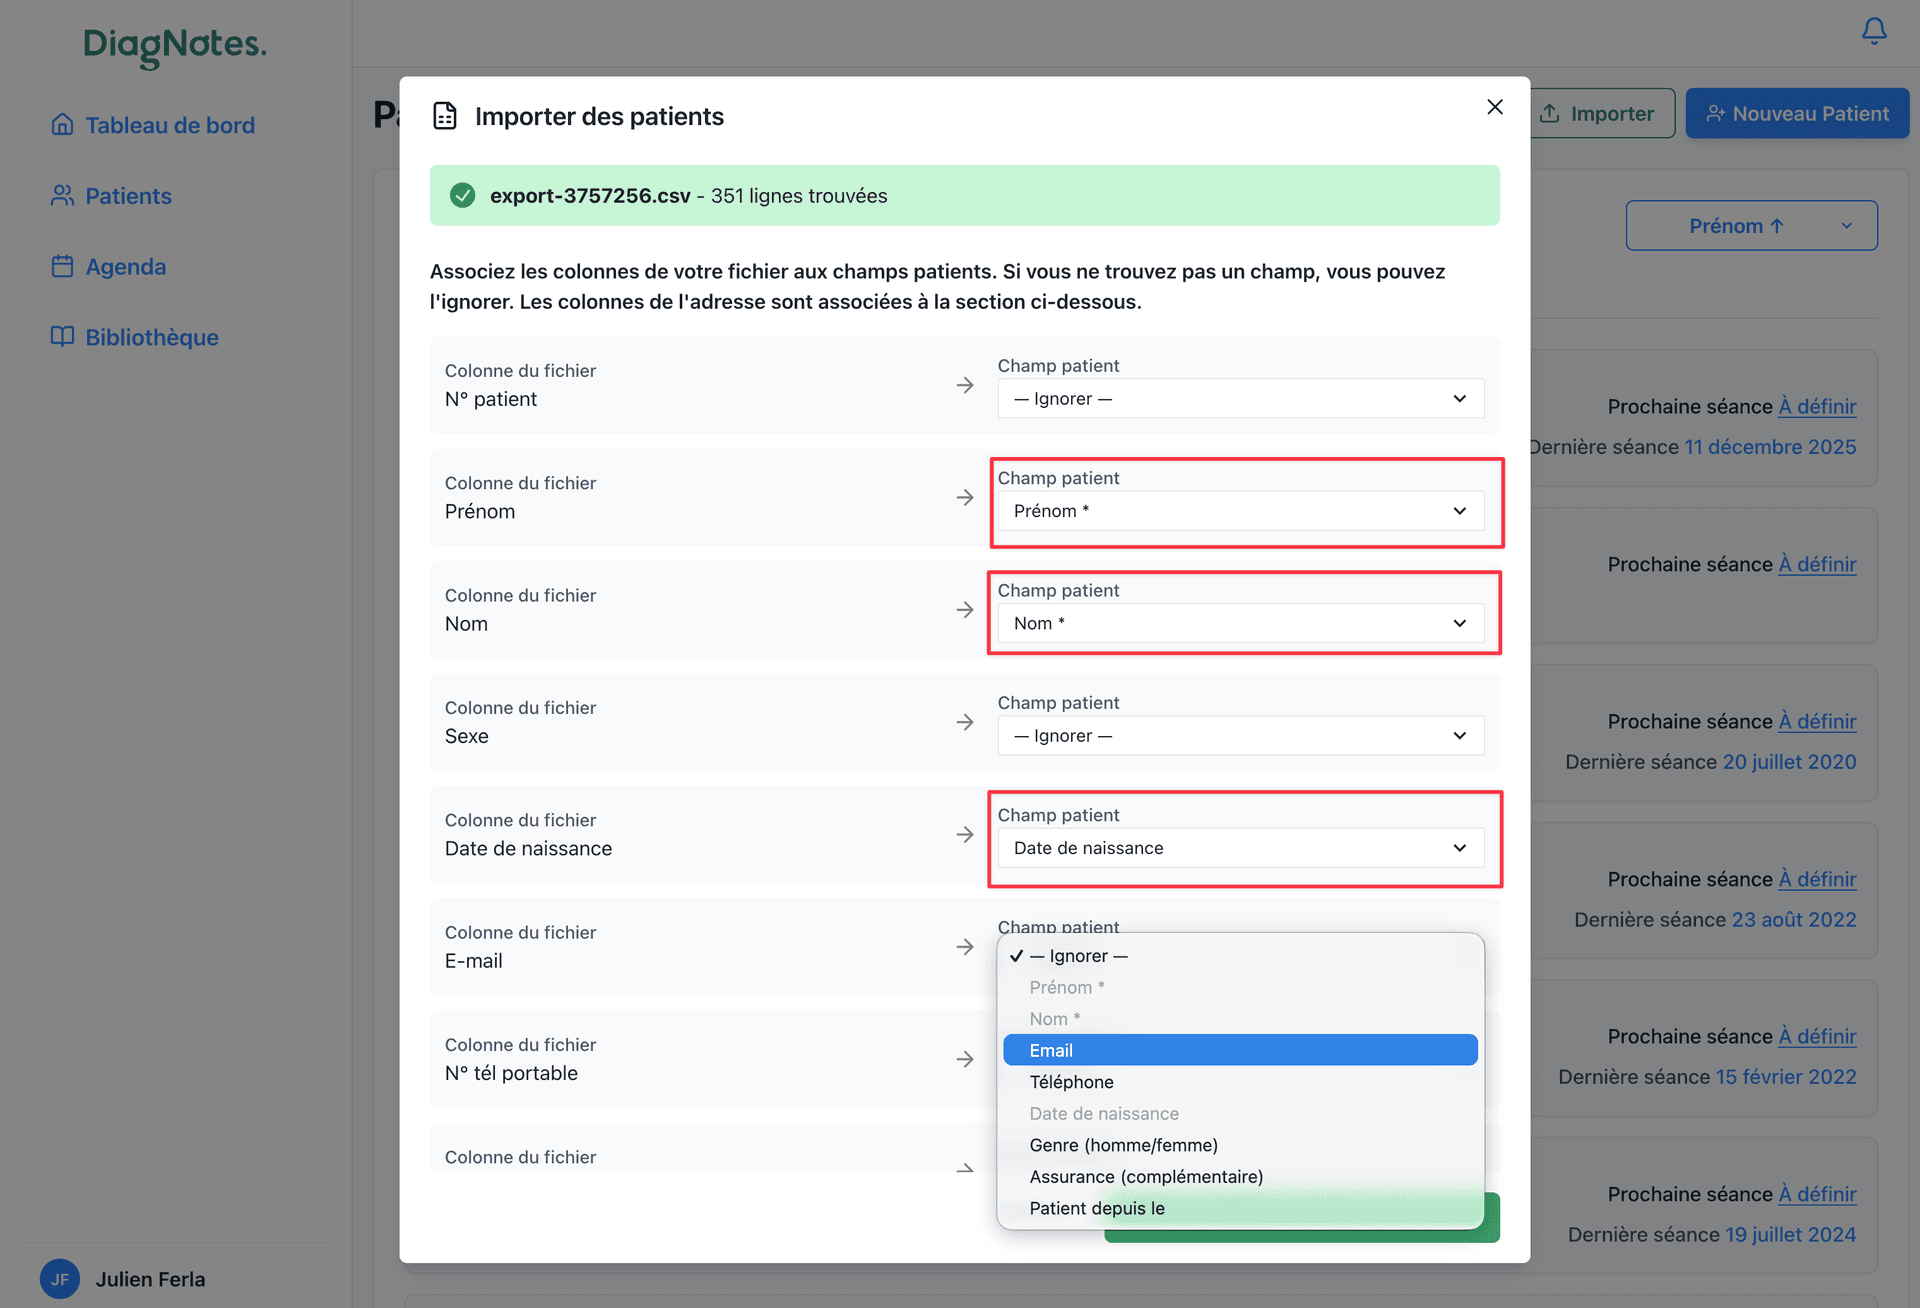Screen dimensions: 1920x1308
Task: Click the notification bell icon
Action: pos(1874,31)
